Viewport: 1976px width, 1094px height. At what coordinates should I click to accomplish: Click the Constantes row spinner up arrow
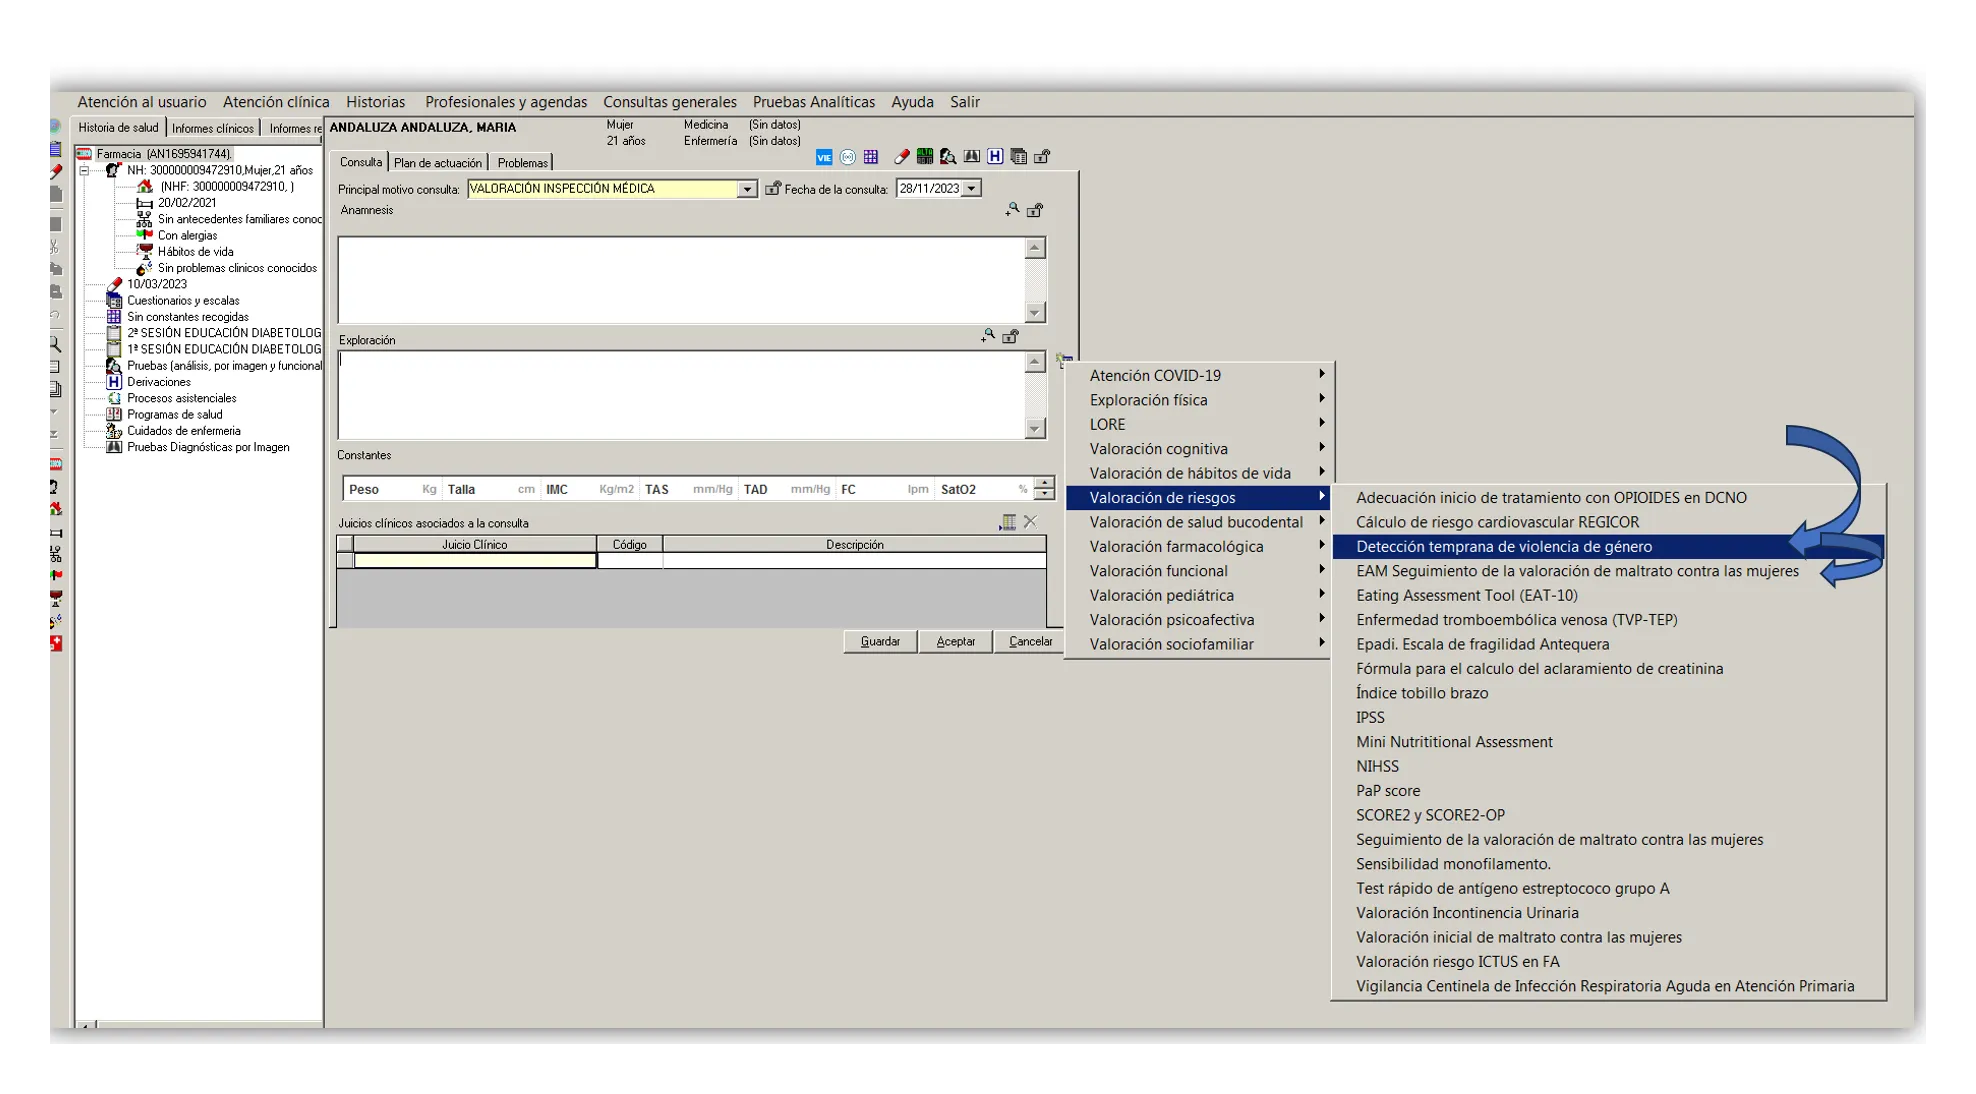tap(1044, 482)
